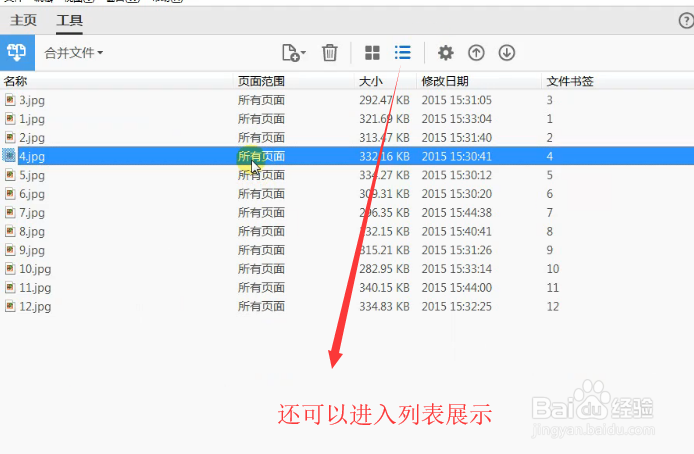694x454 pixels.
Task: Click 所有页面 in the 12.jpg row
Action: point(261,306)
